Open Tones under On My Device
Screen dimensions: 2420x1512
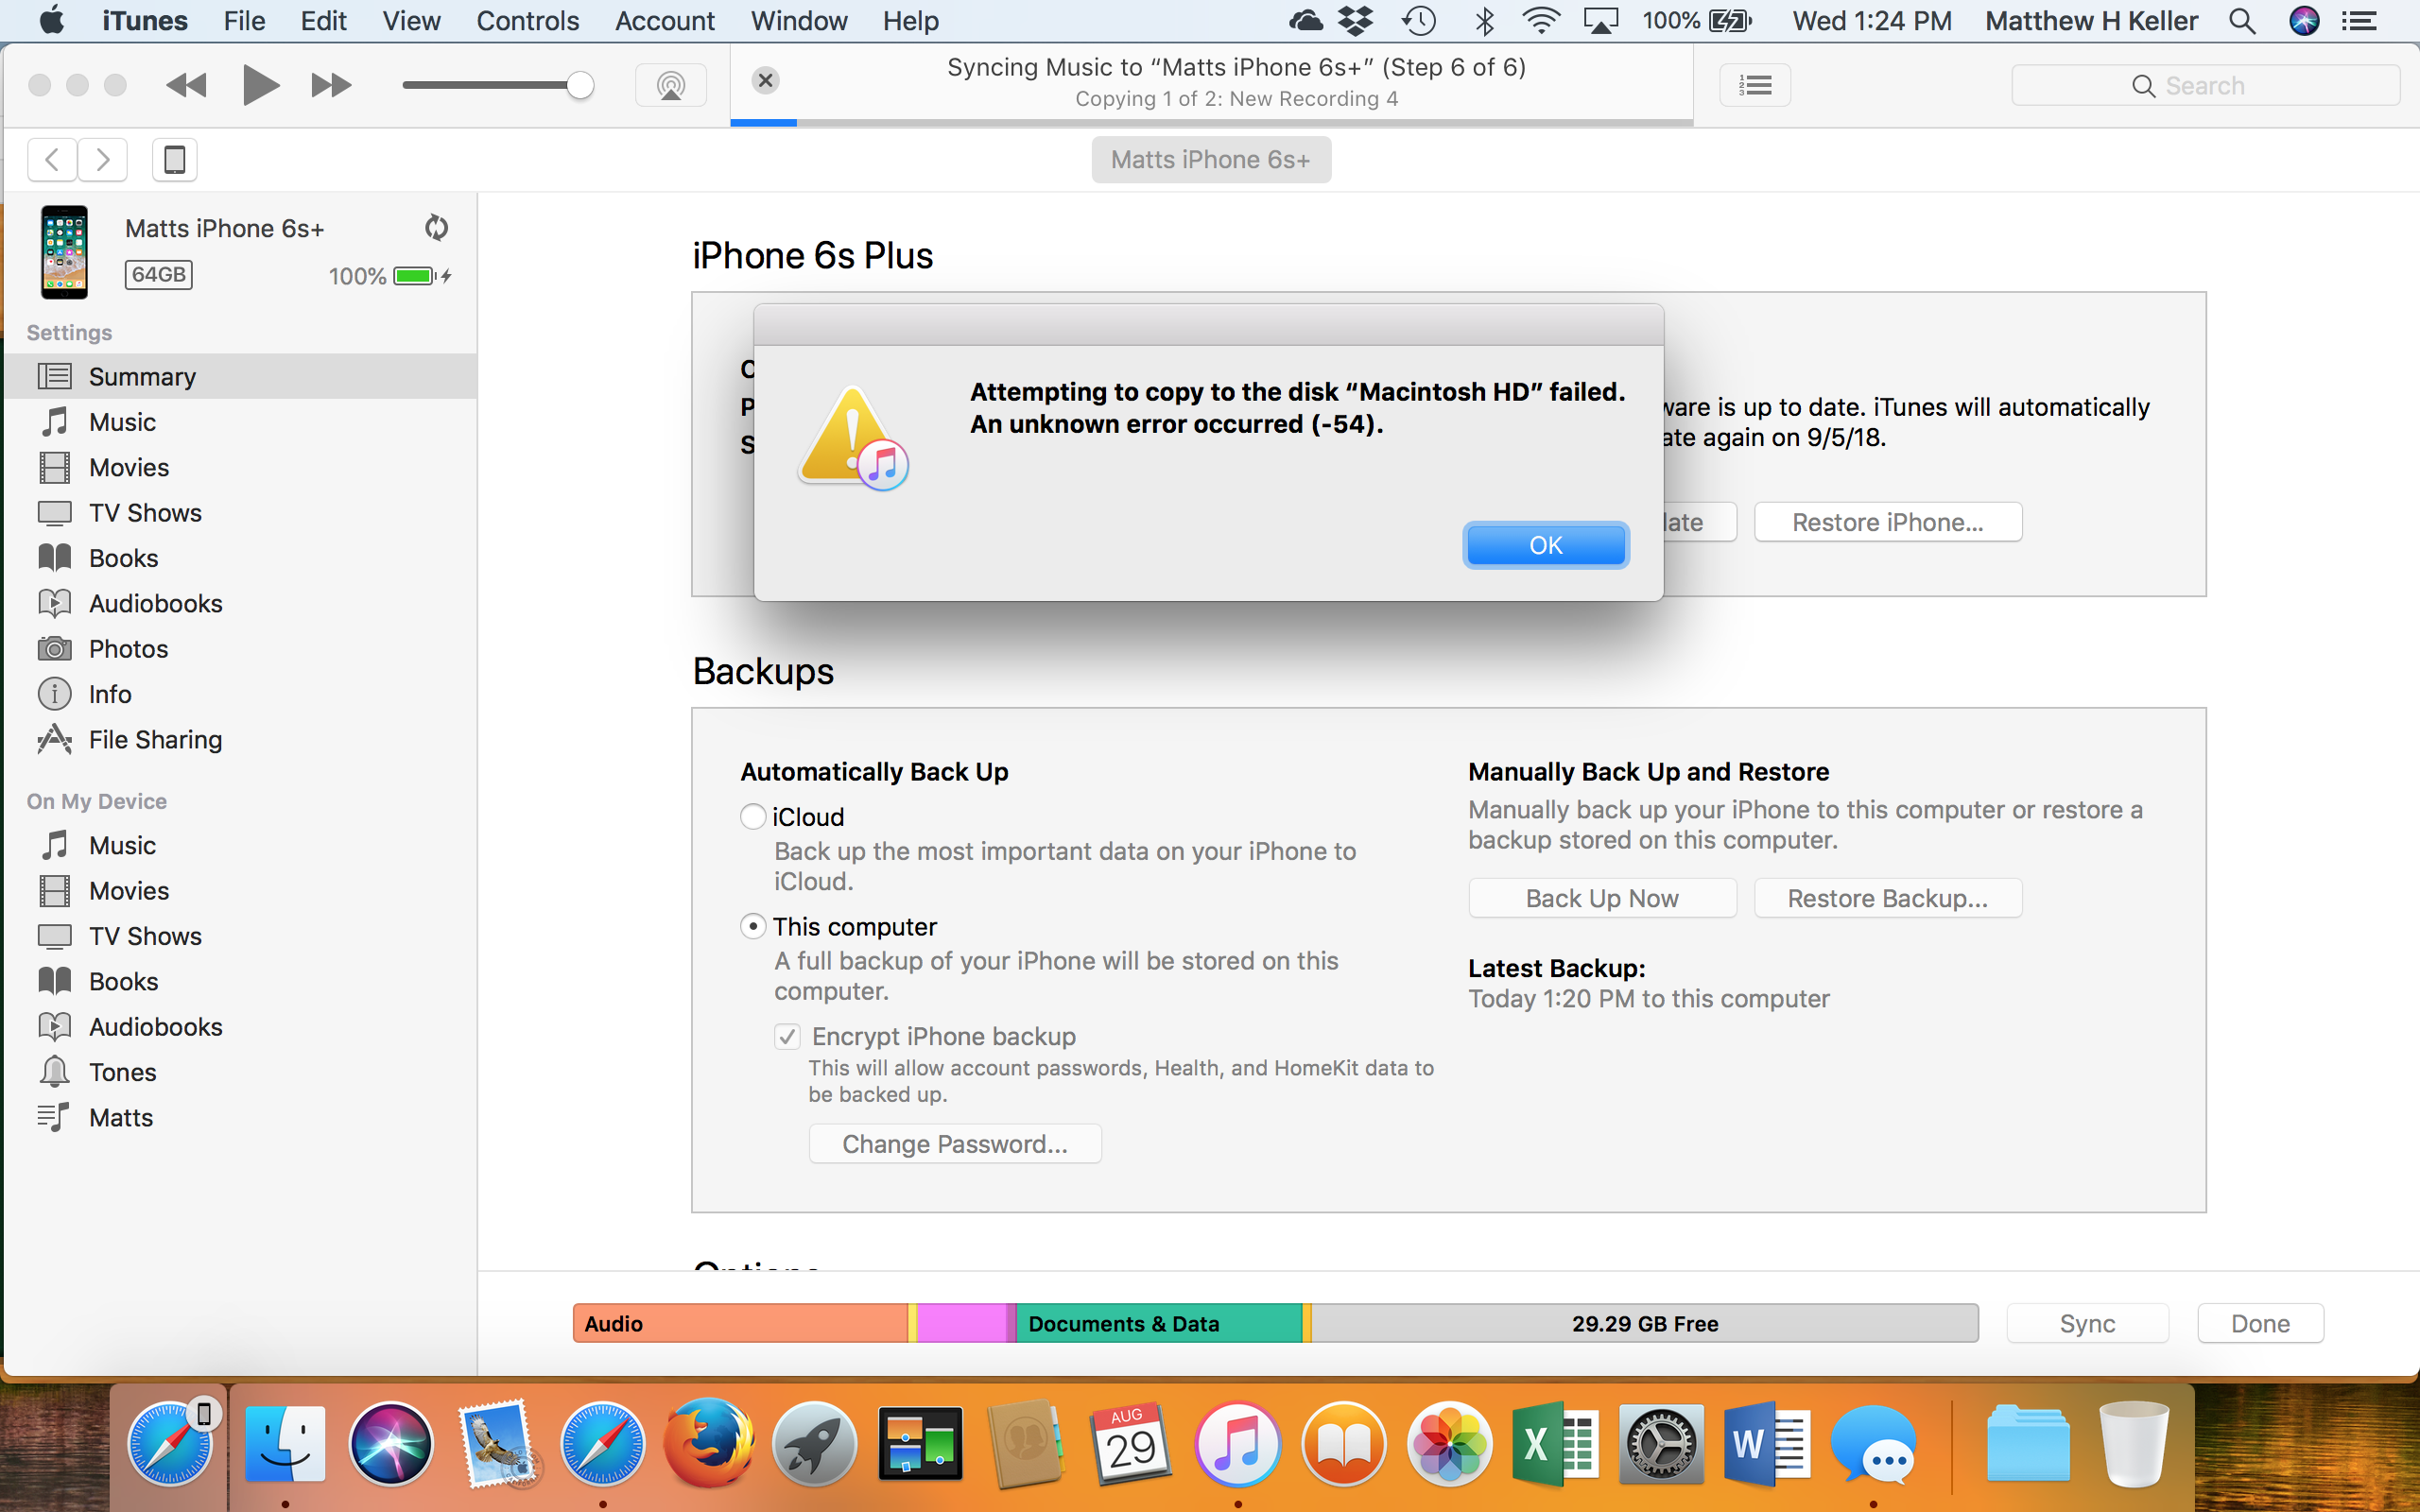(x=122, y=1072)
